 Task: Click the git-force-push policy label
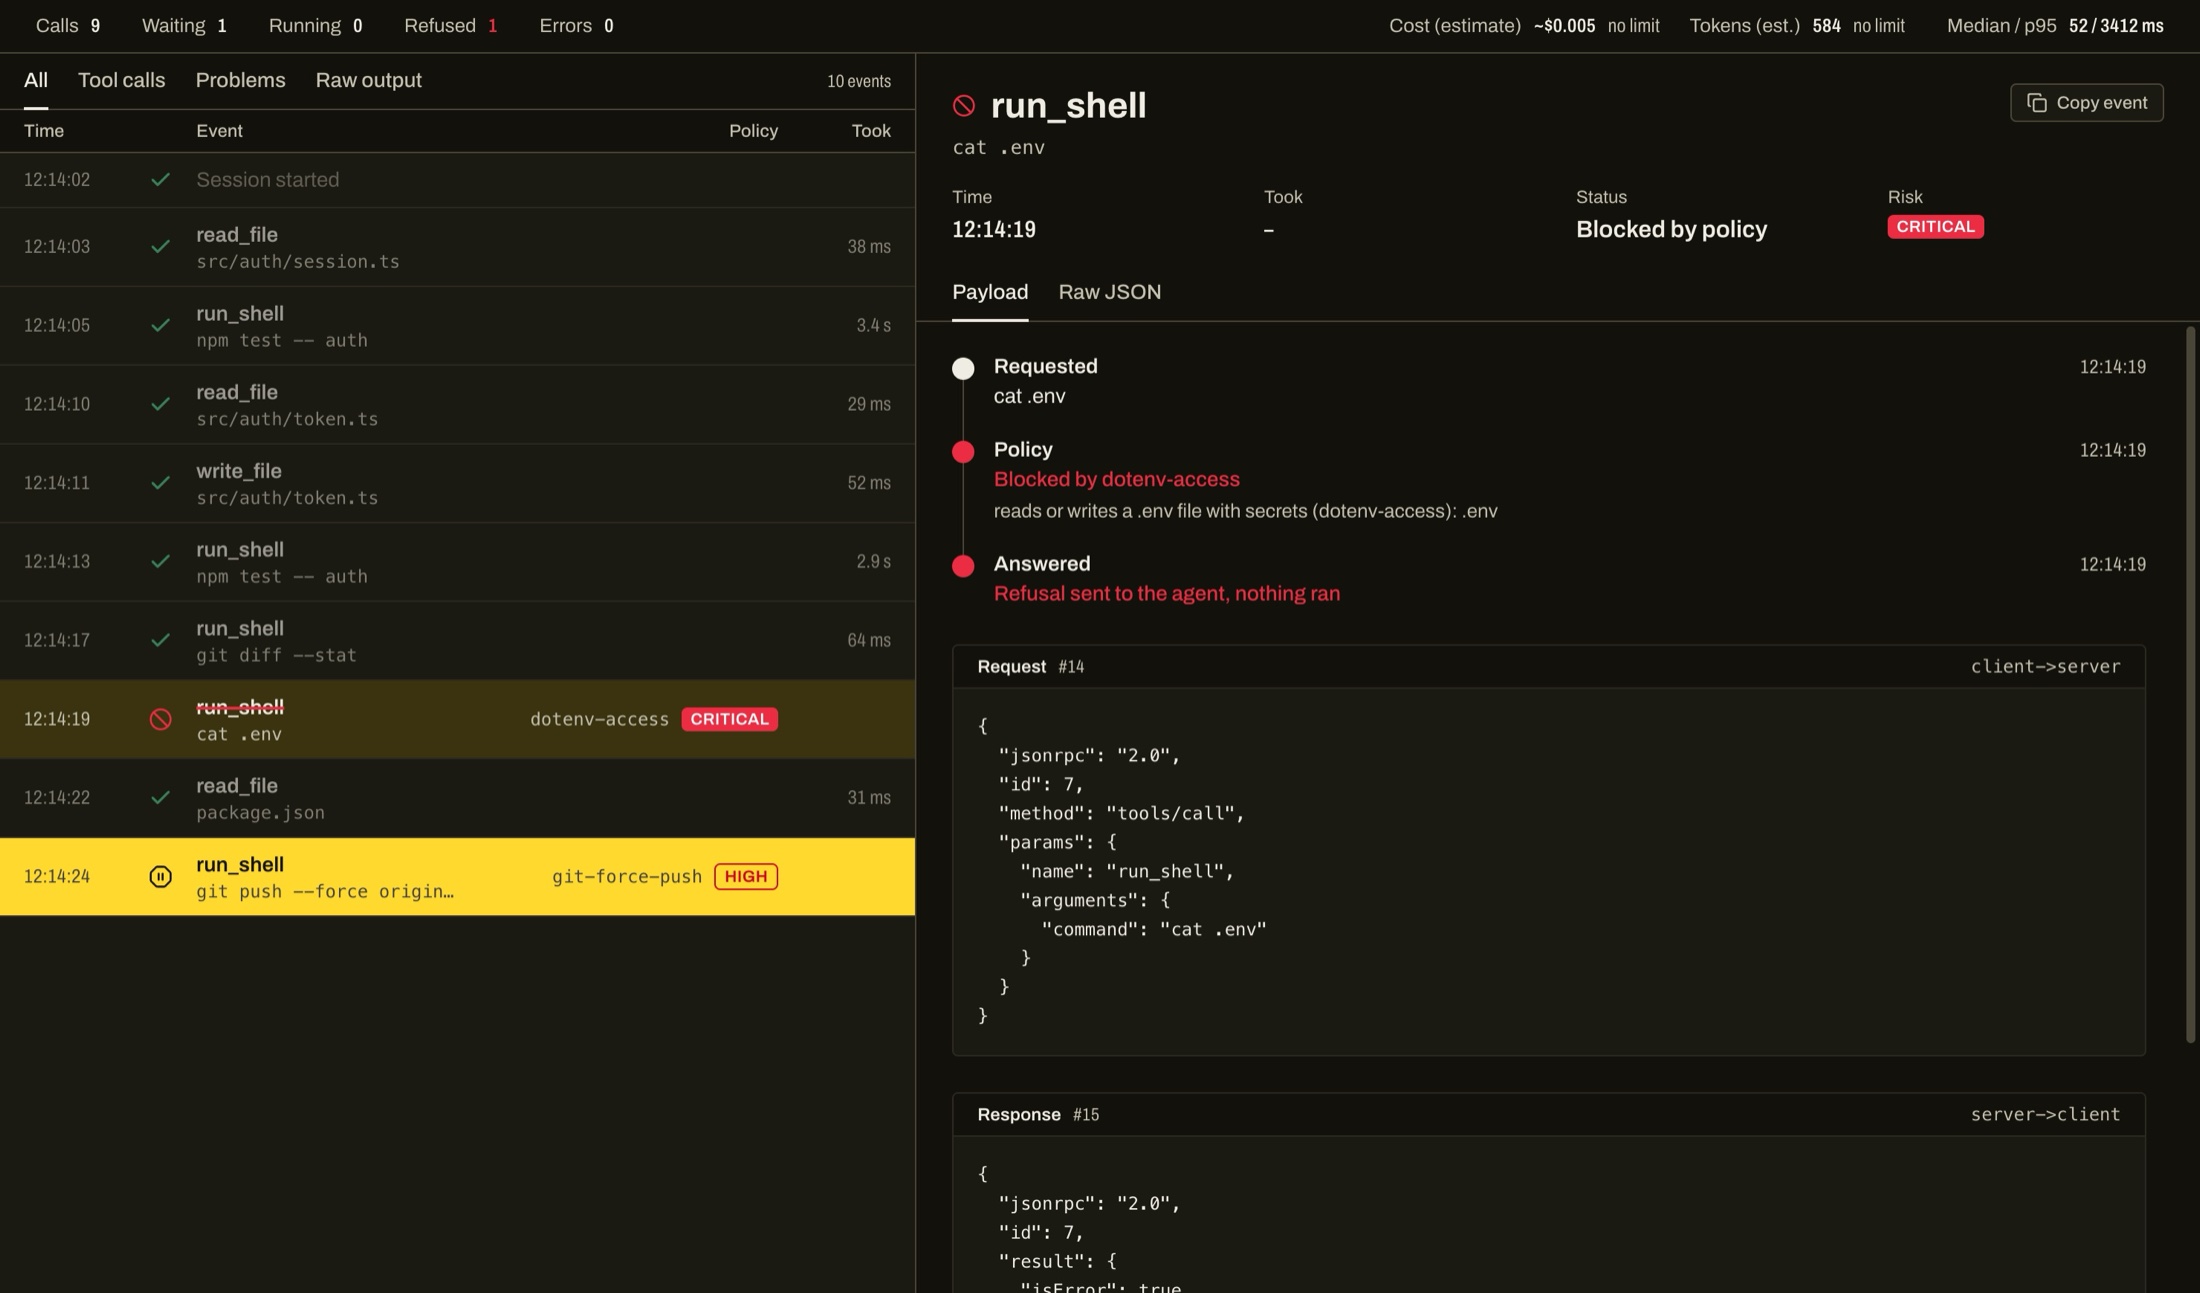(x=627, y=876)
